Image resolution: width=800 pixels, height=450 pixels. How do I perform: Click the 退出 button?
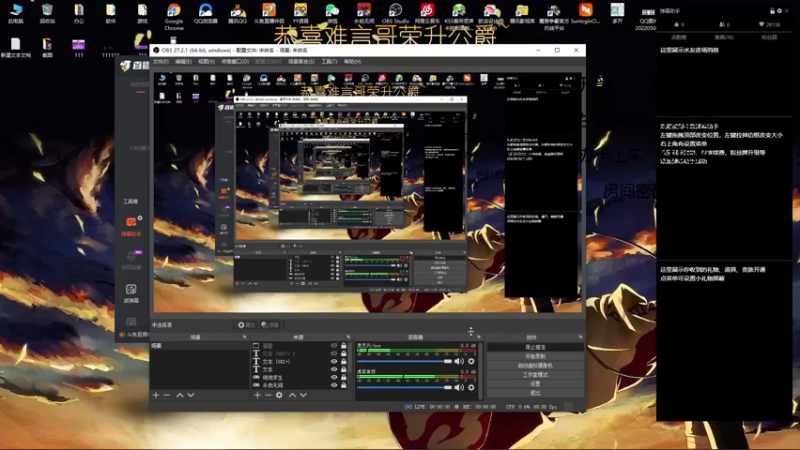click(x=535, y=393)
